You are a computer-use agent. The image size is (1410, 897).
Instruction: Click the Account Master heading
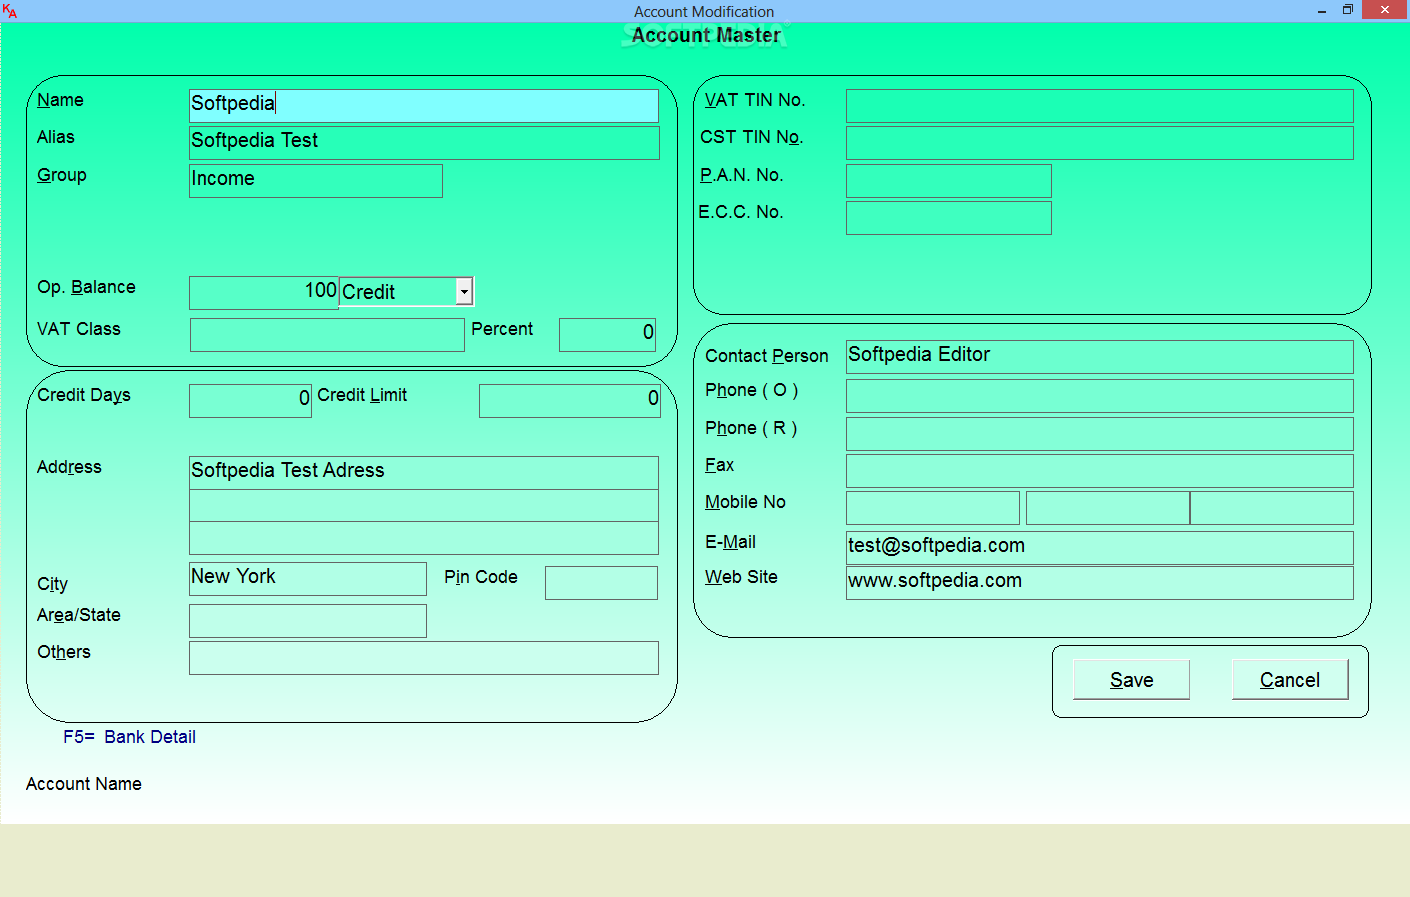point(706,35)
